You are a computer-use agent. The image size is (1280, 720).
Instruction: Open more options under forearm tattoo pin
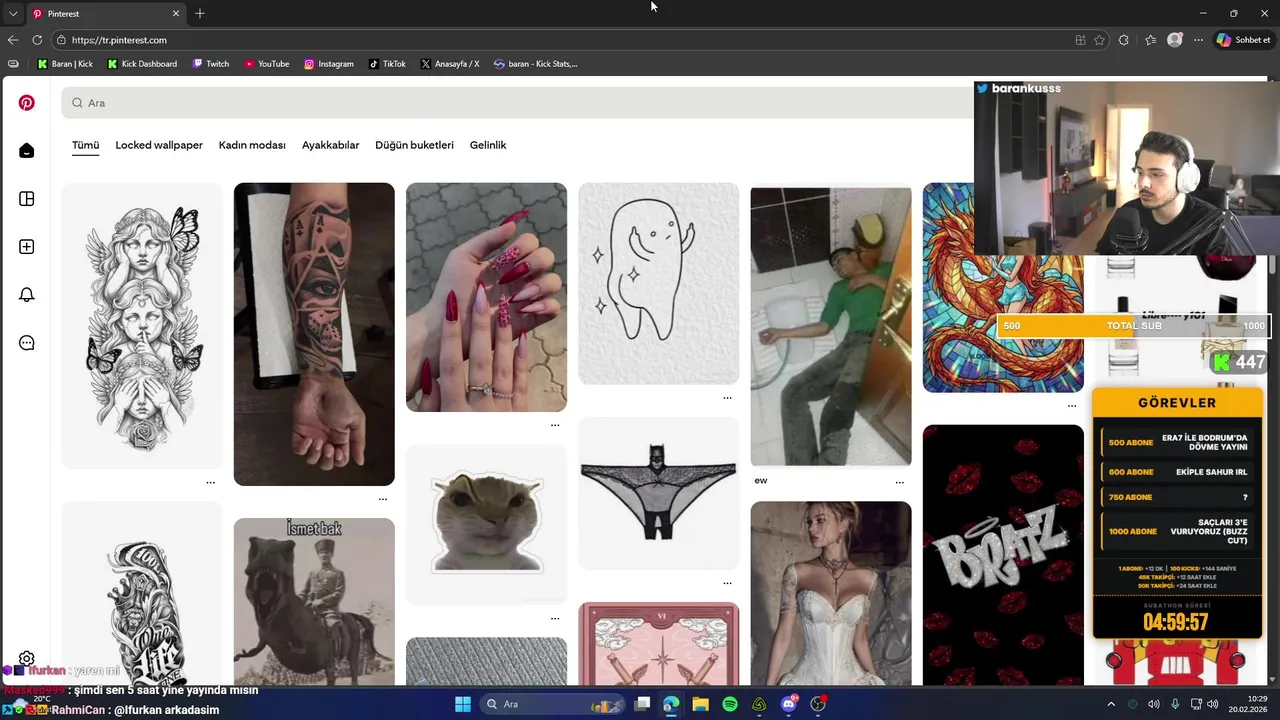click(x=382, y=499)
